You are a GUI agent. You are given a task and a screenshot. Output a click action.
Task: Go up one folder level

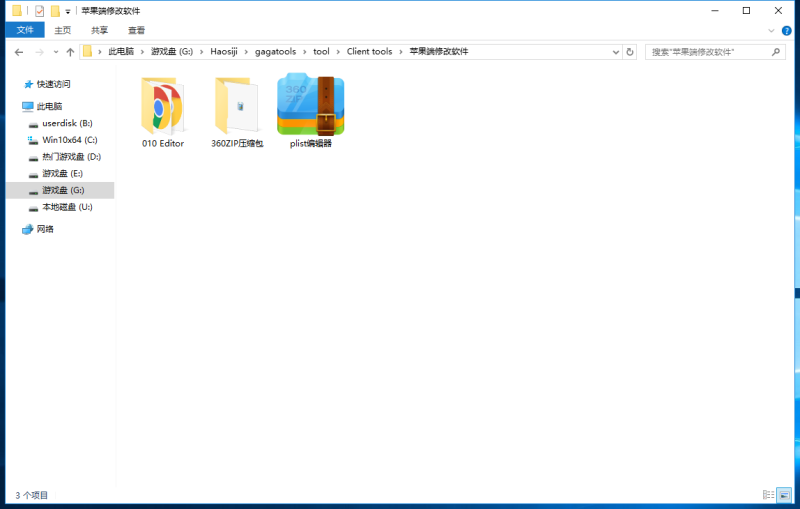[x=70, y=52]
